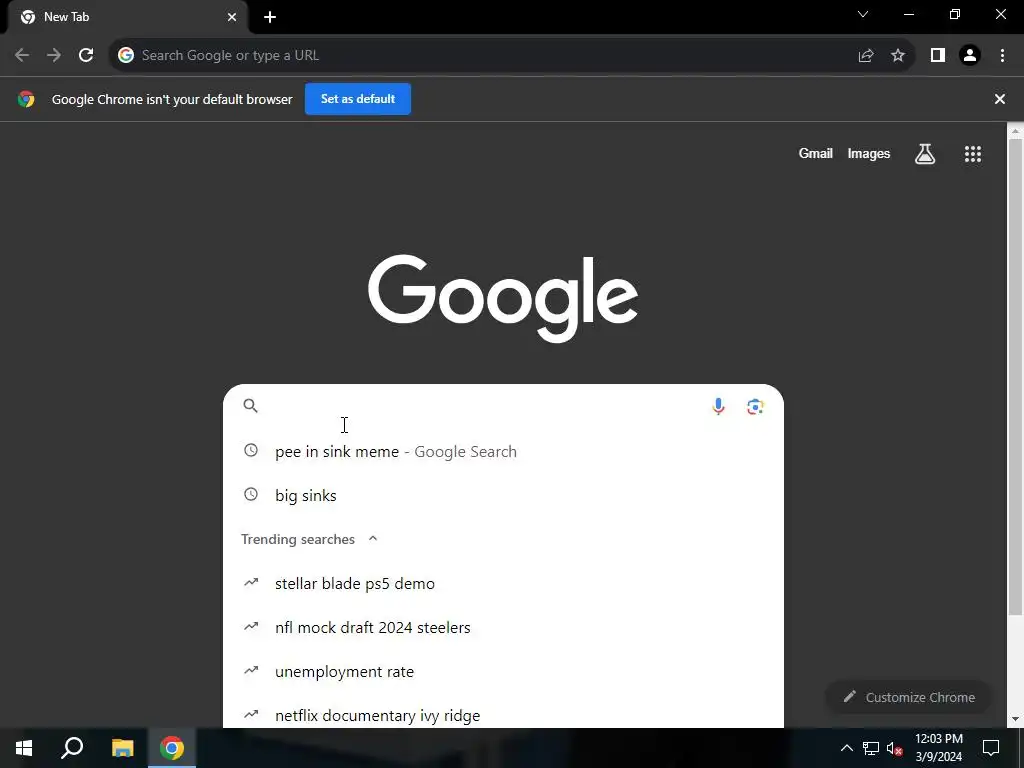
Task: Open Windows Start menu
Action: (x=24, y=748)
